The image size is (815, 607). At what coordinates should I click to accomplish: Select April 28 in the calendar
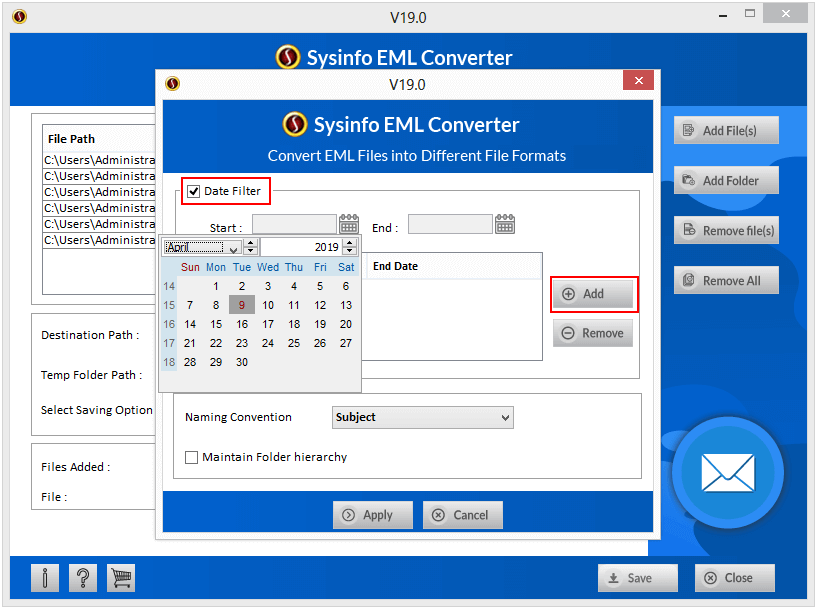(x=190, y=362)
